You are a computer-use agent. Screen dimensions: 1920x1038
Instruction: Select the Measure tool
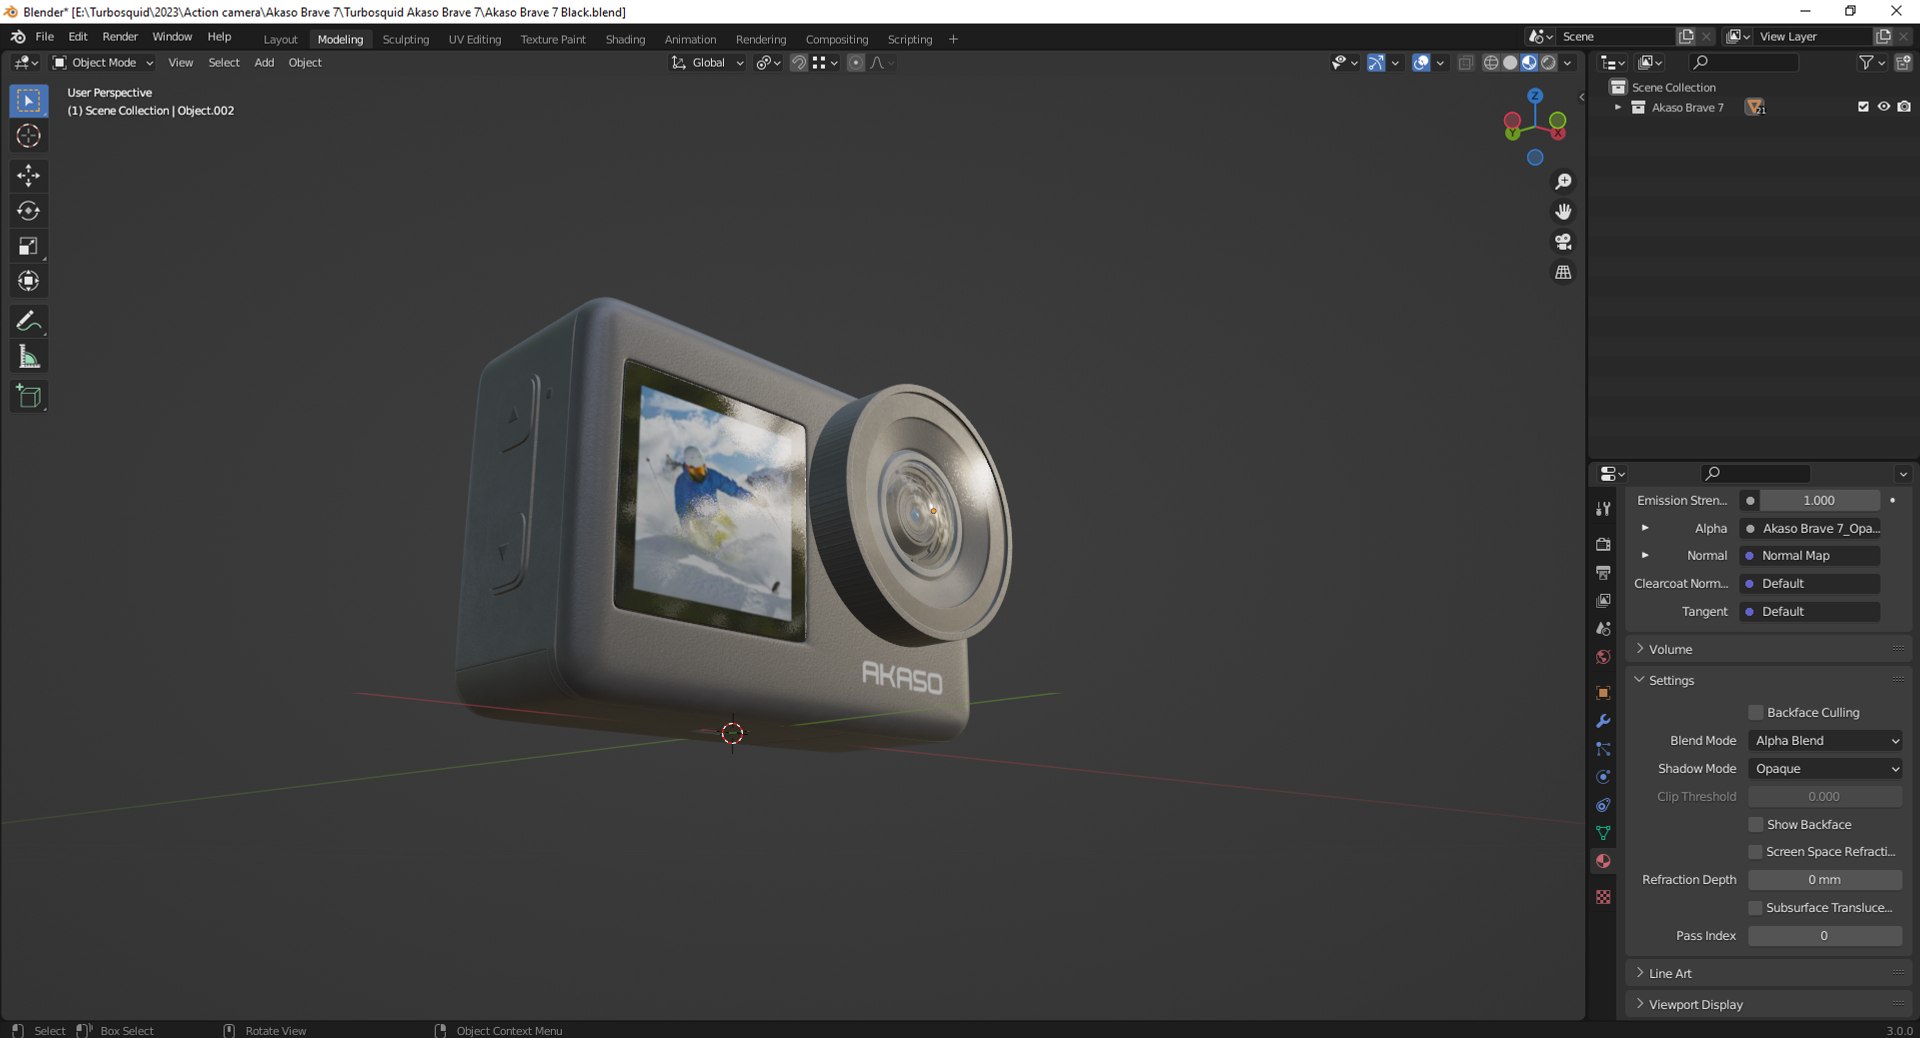[28, 357]
